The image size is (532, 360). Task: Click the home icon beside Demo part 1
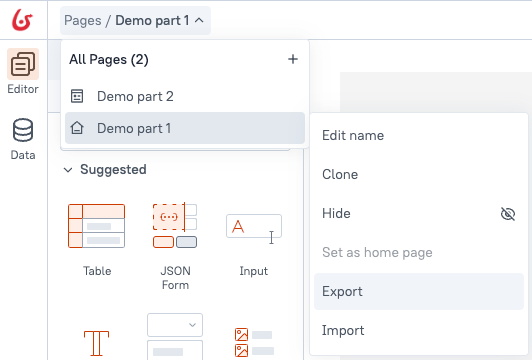tap(77, 128)
